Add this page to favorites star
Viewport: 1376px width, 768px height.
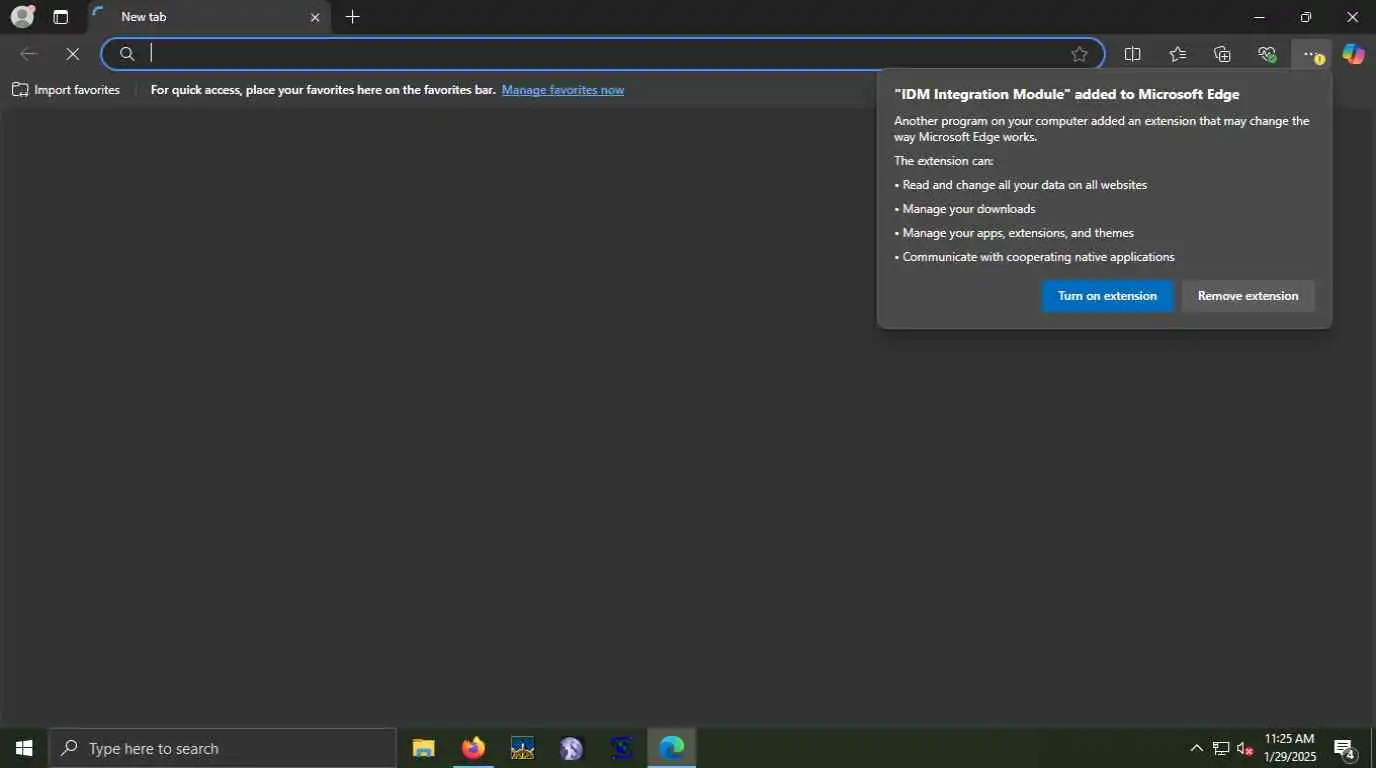[1079, 54]
